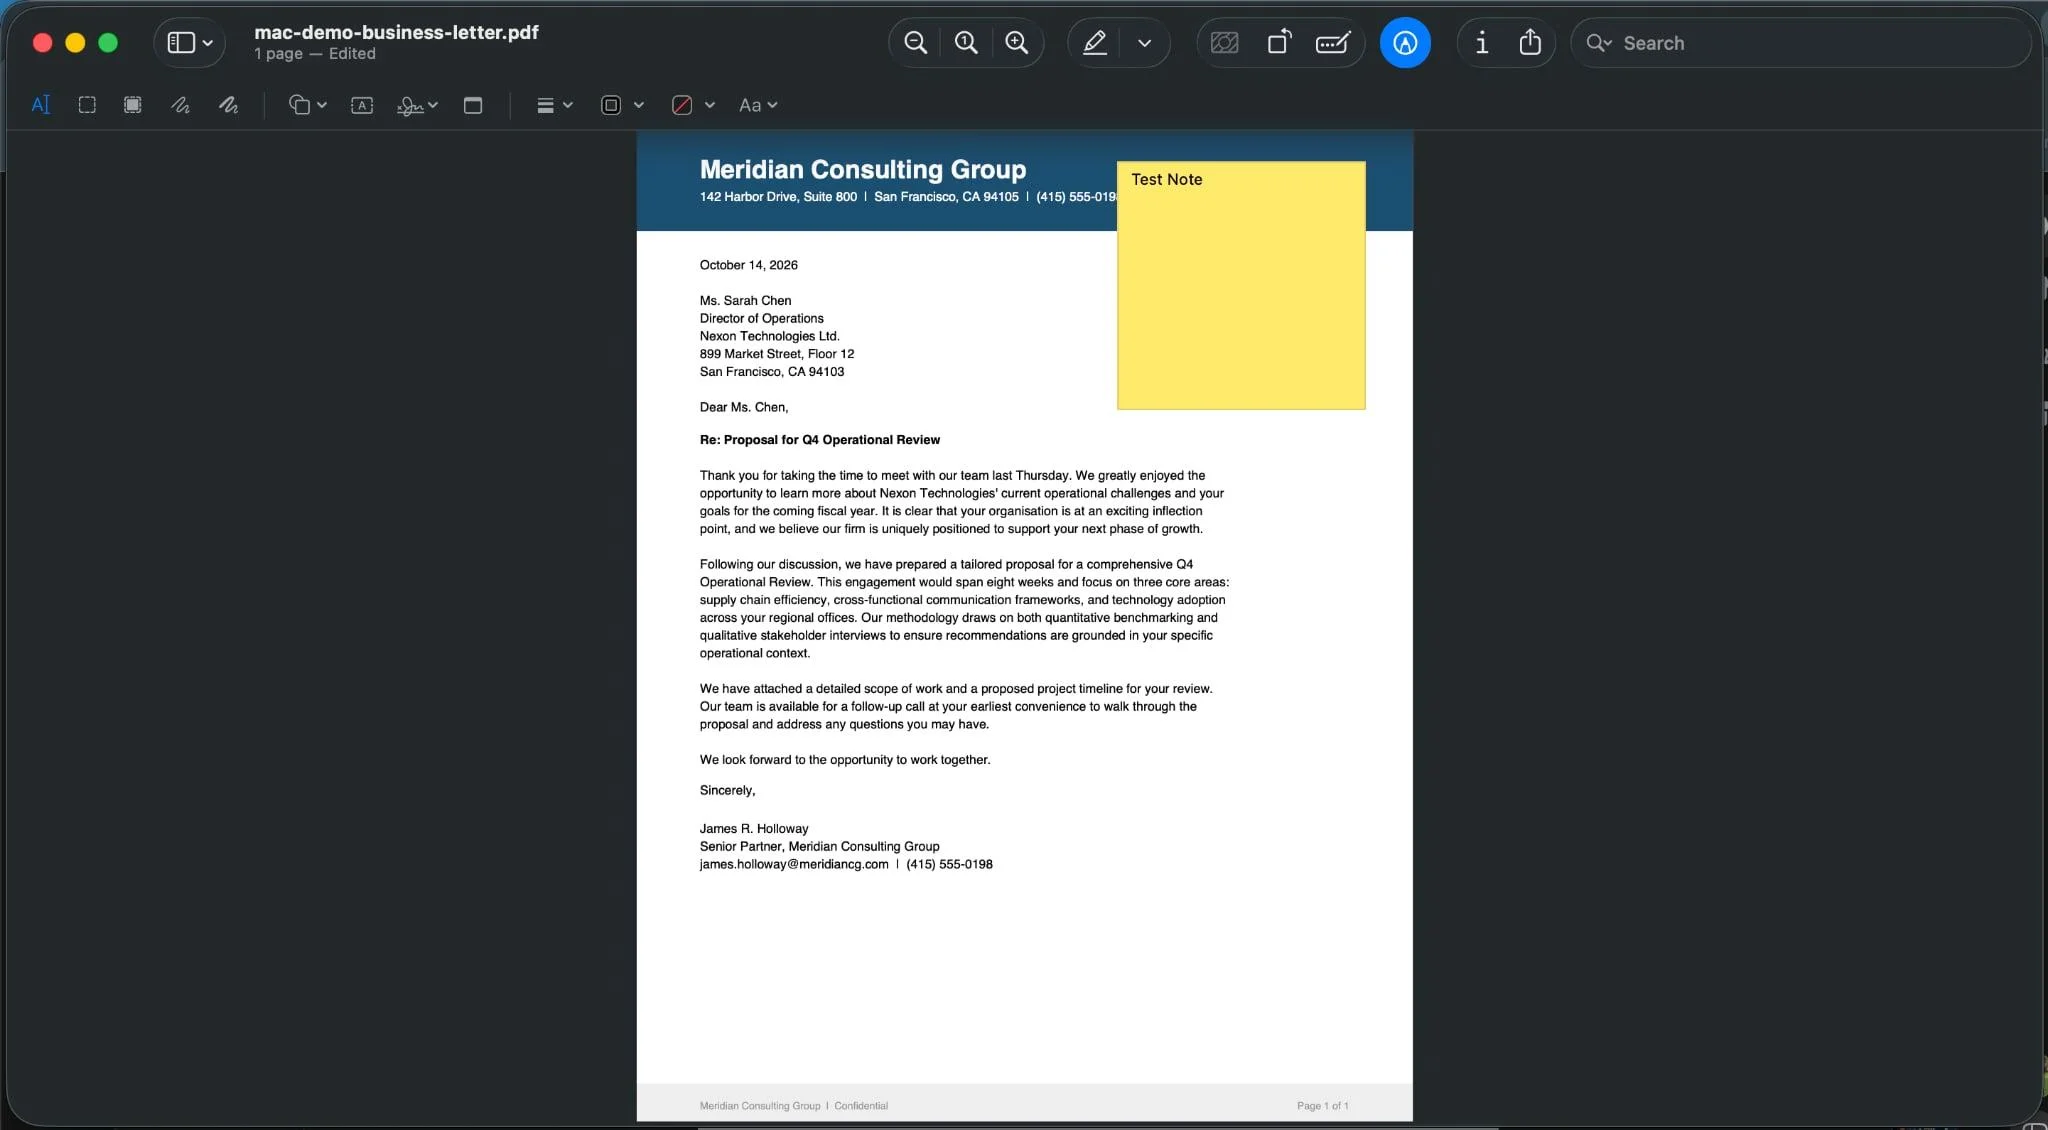Open the form filling tool
This screenshot has height=1130, width=2048.
[1333, 43]
